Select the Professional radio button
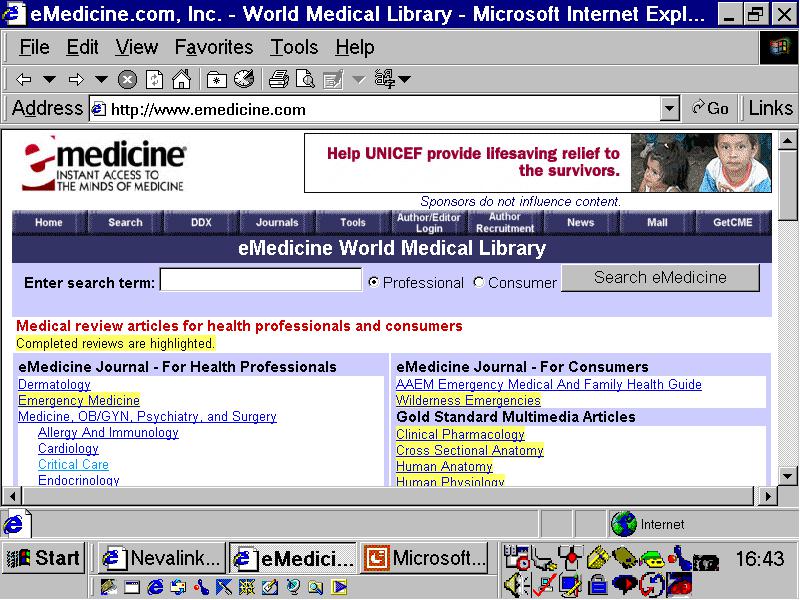This screenshot has width=800, height=600. click(x=374, y=282)
